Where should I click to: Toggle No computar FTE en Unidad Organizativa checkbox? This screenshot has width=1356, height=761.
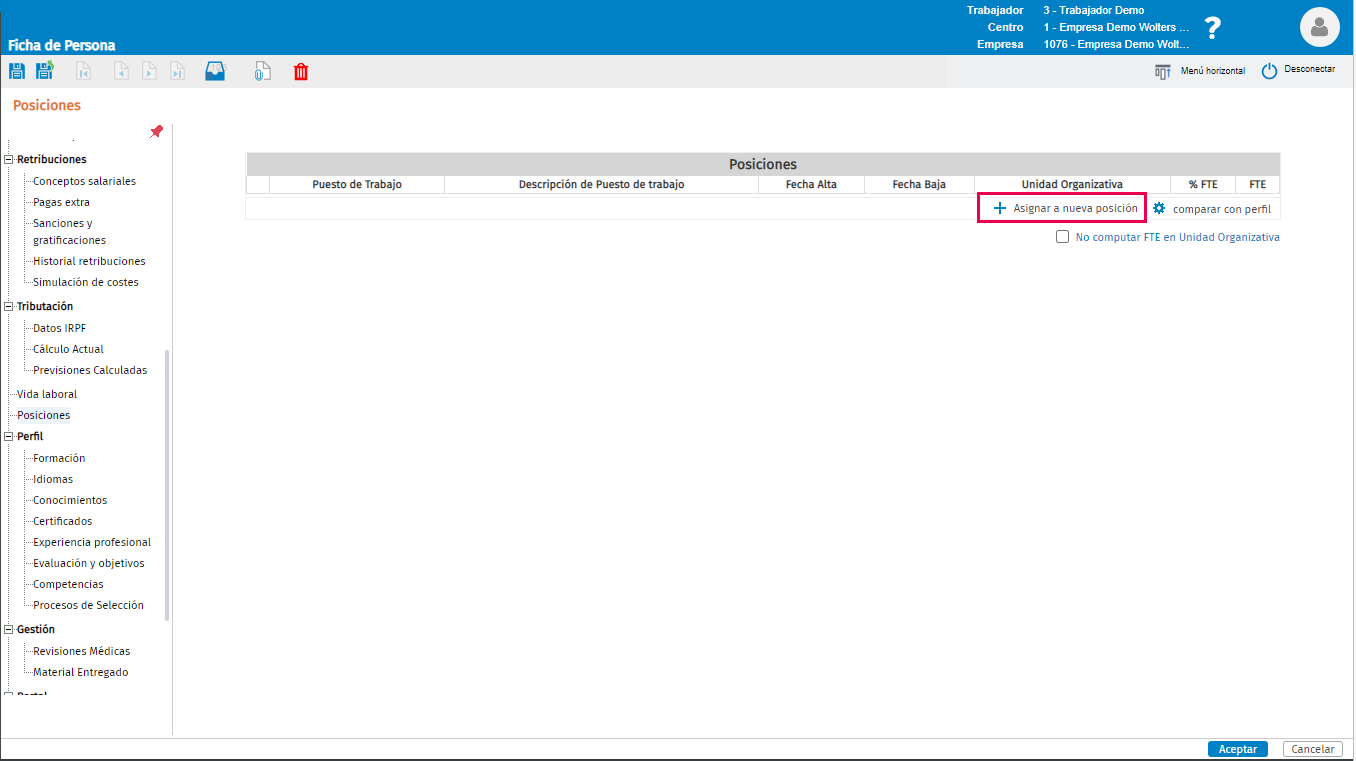point(1062,237)
